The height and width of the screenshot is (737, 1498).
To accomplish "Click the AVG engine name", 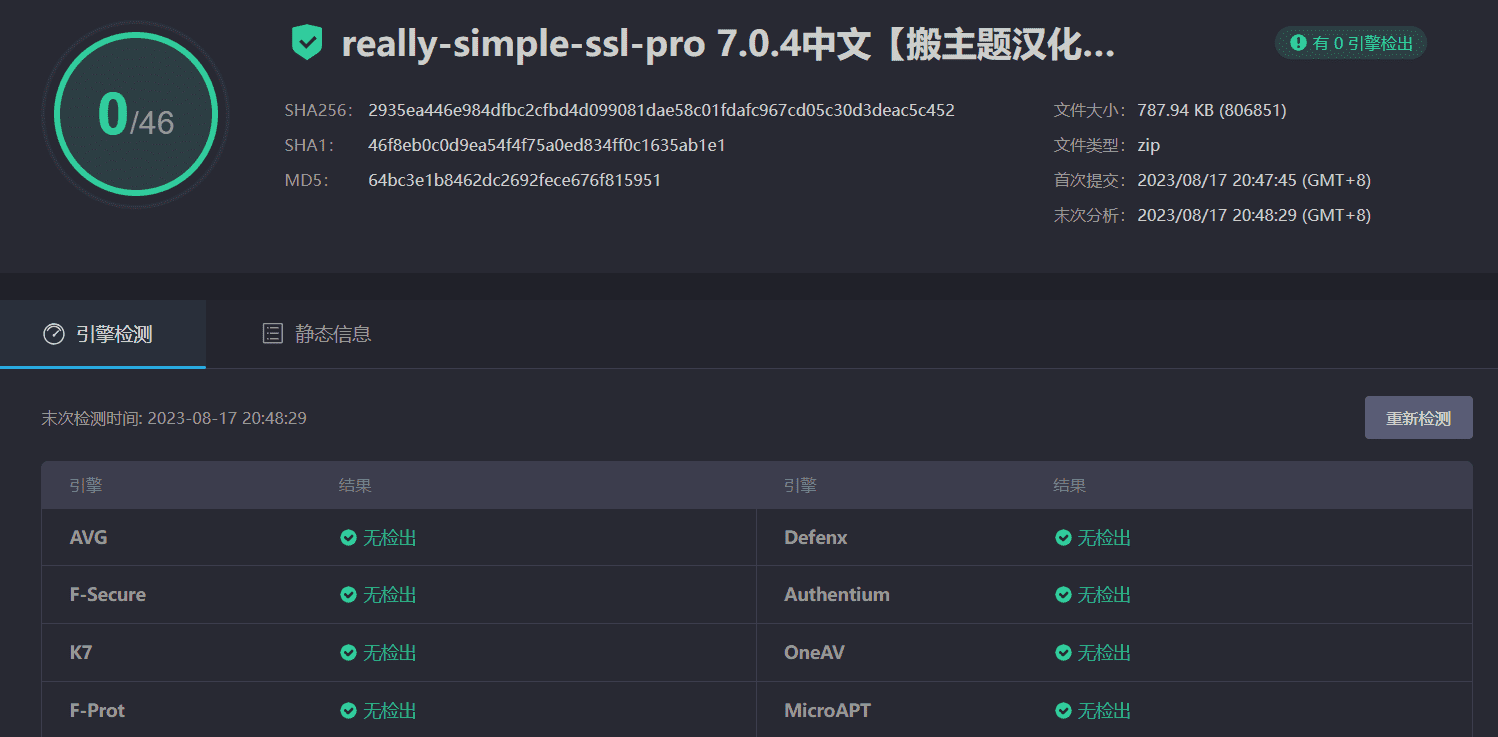I will [88, 538].
